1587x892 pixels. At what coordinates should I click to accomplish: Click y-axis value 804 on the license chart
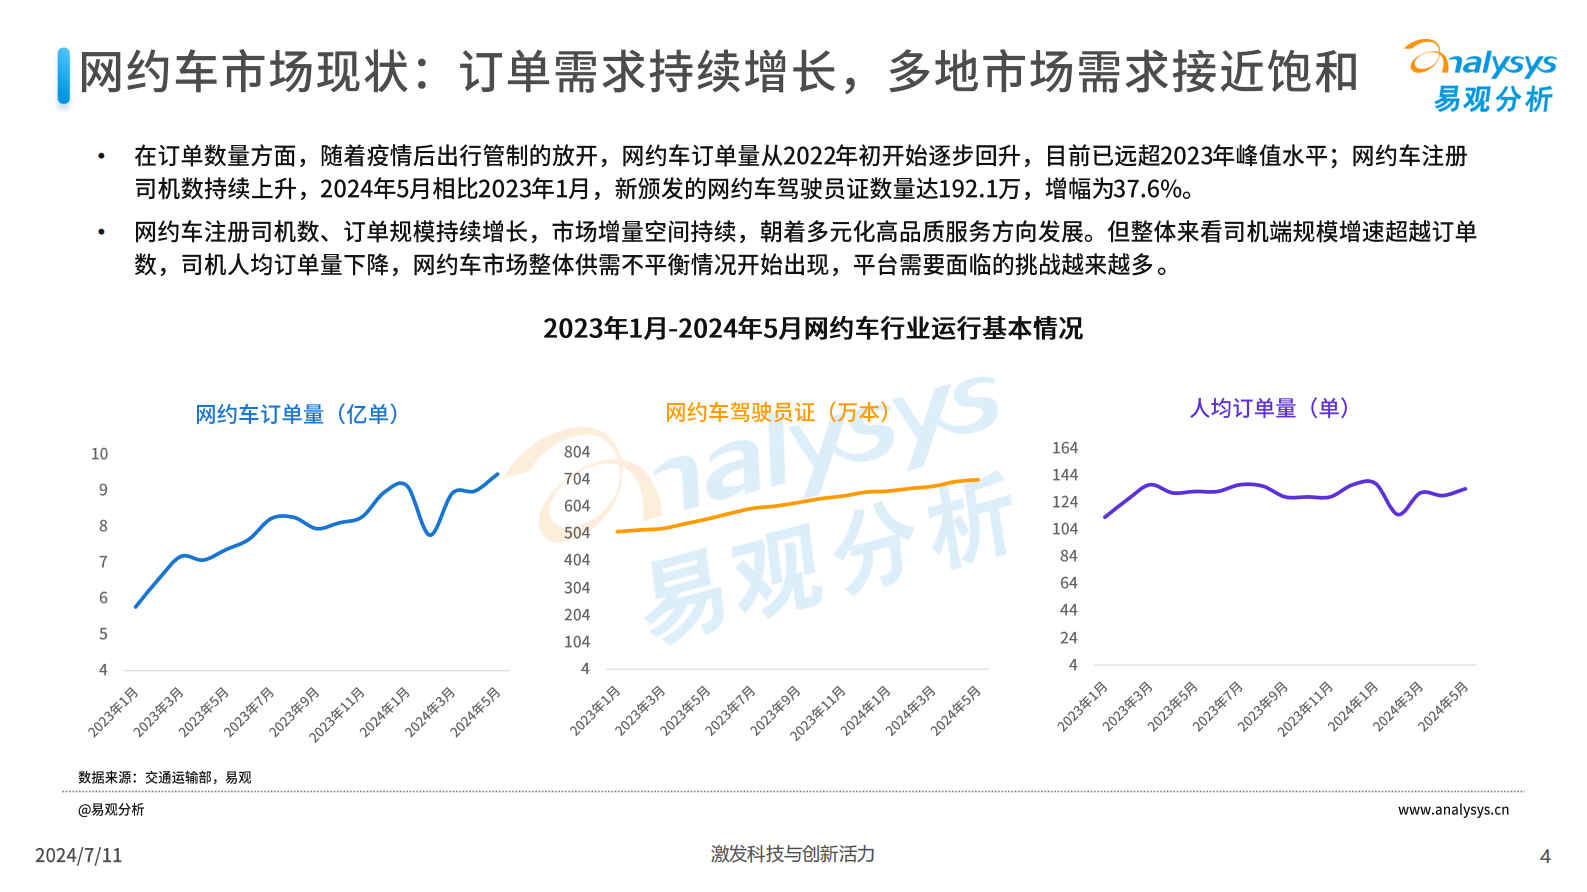coord(577,452)
